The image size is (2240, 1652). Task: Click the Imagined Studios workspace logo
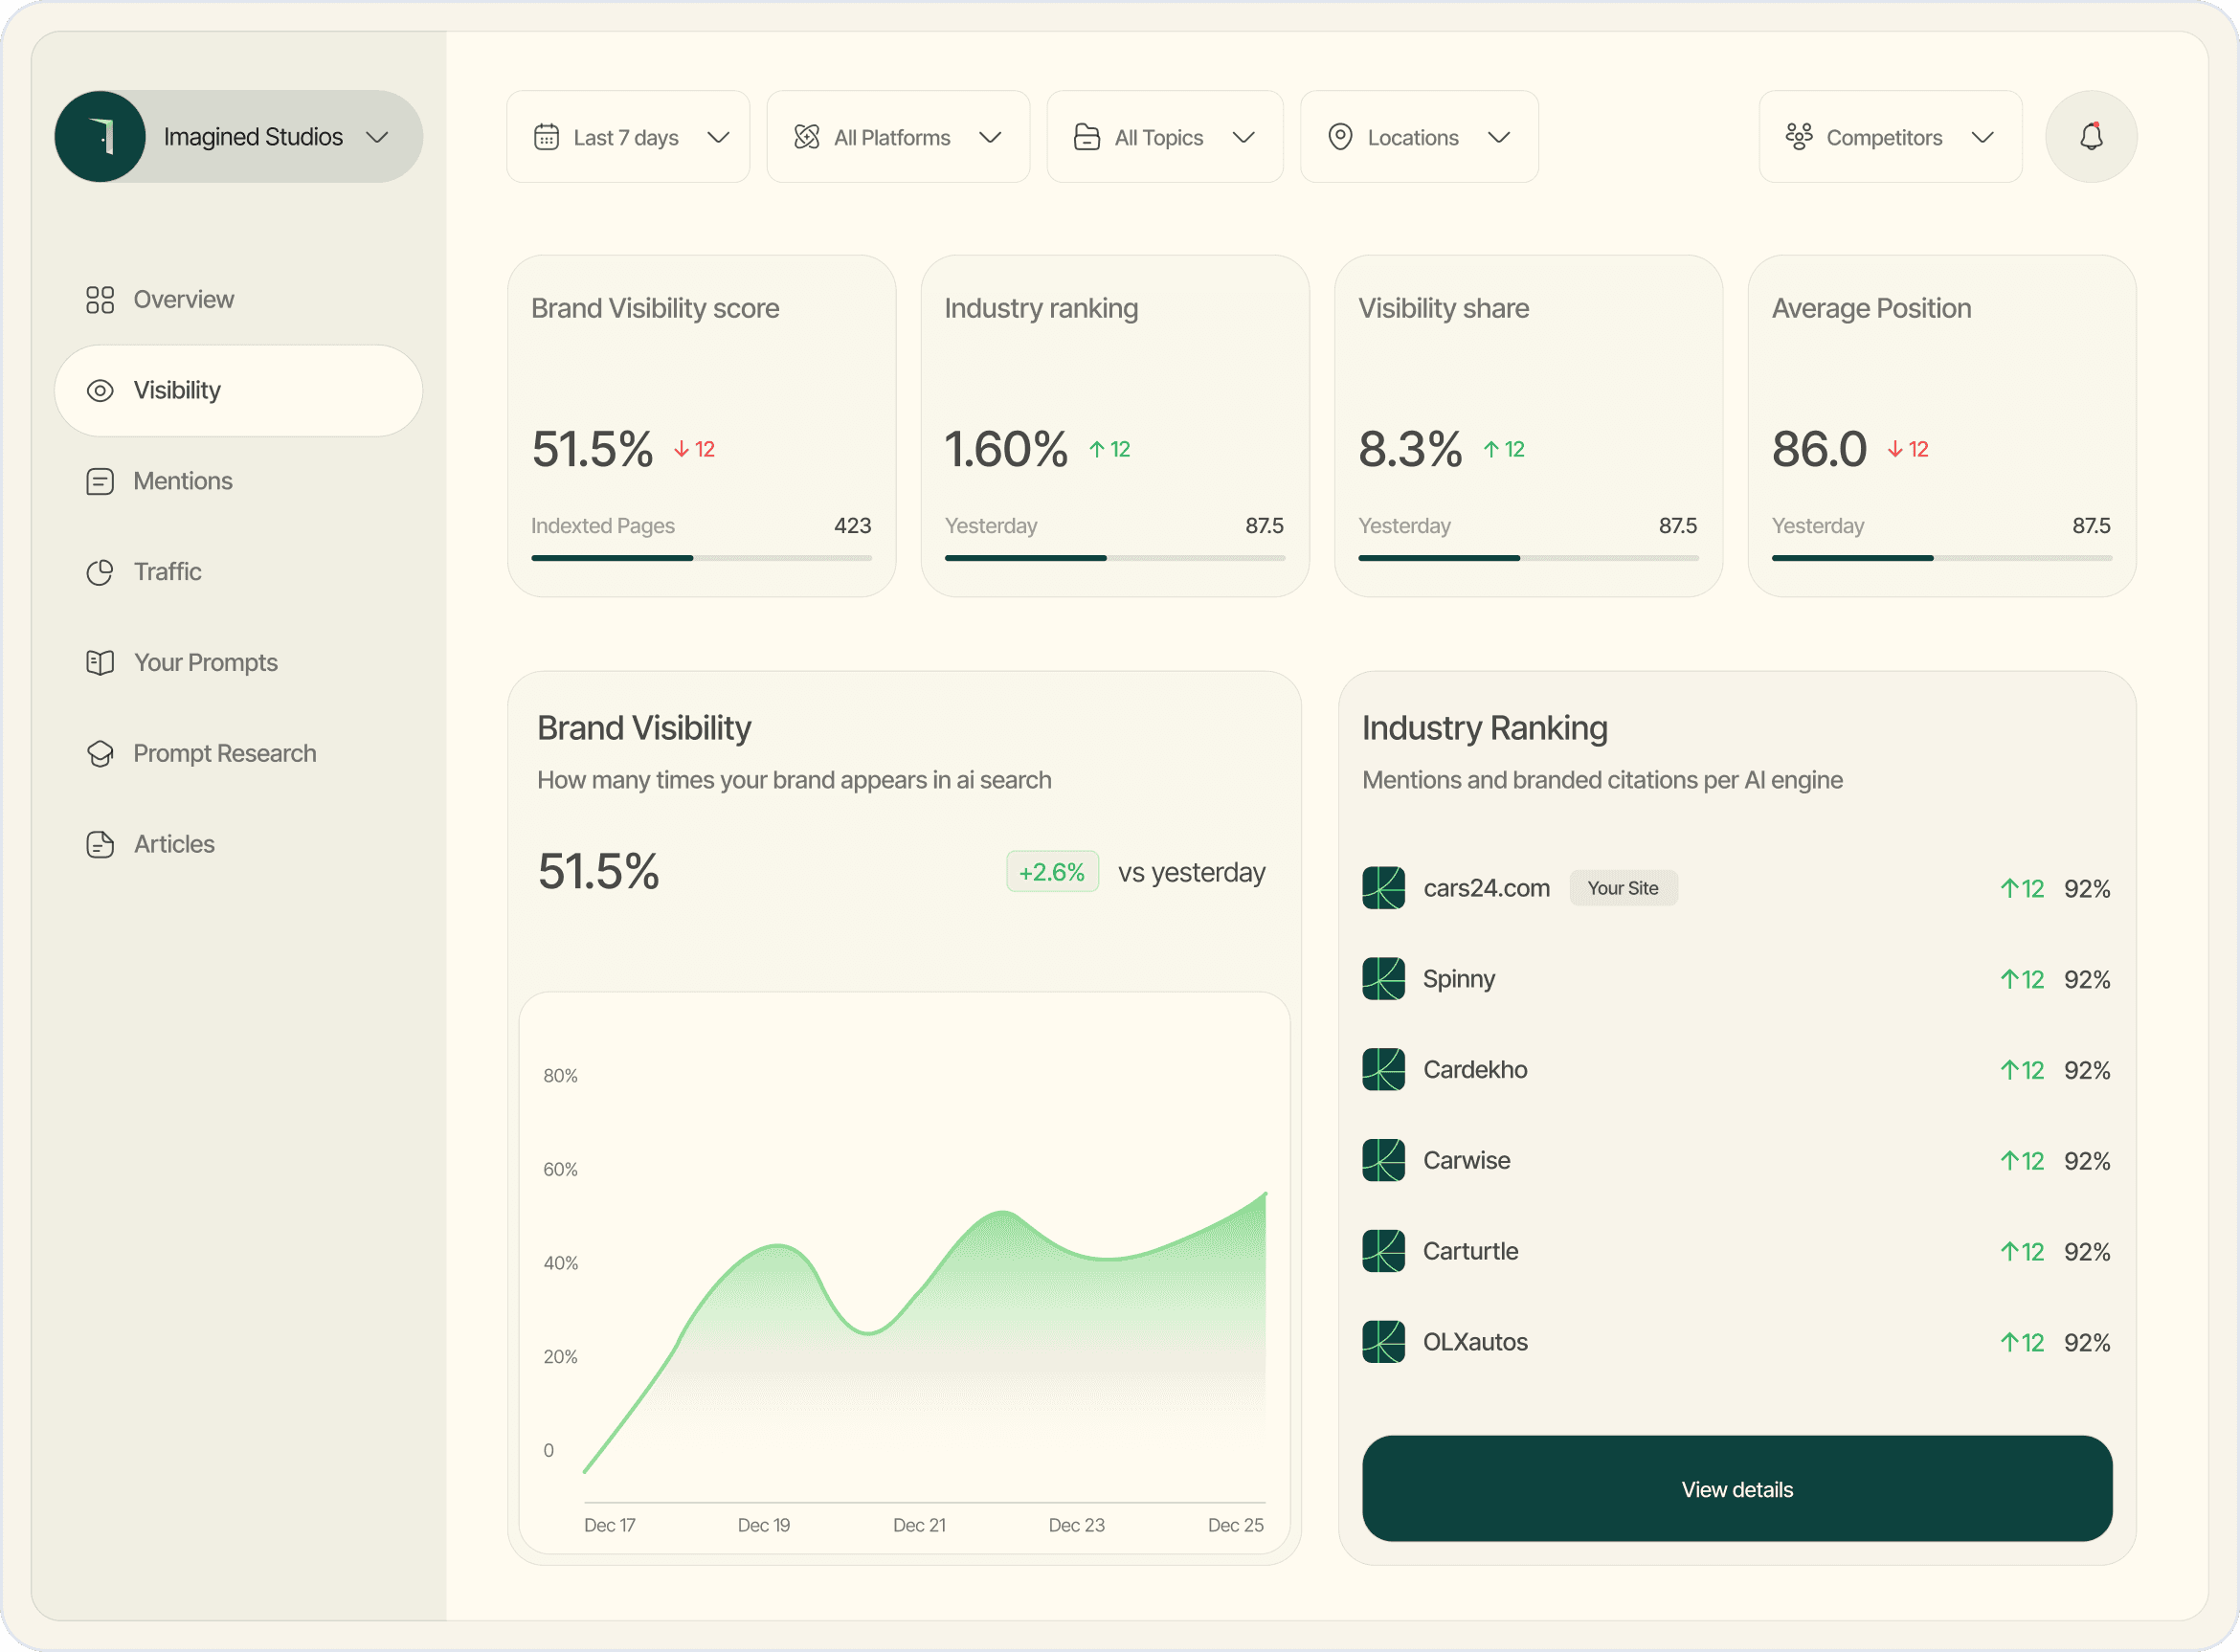pos(101,136)
